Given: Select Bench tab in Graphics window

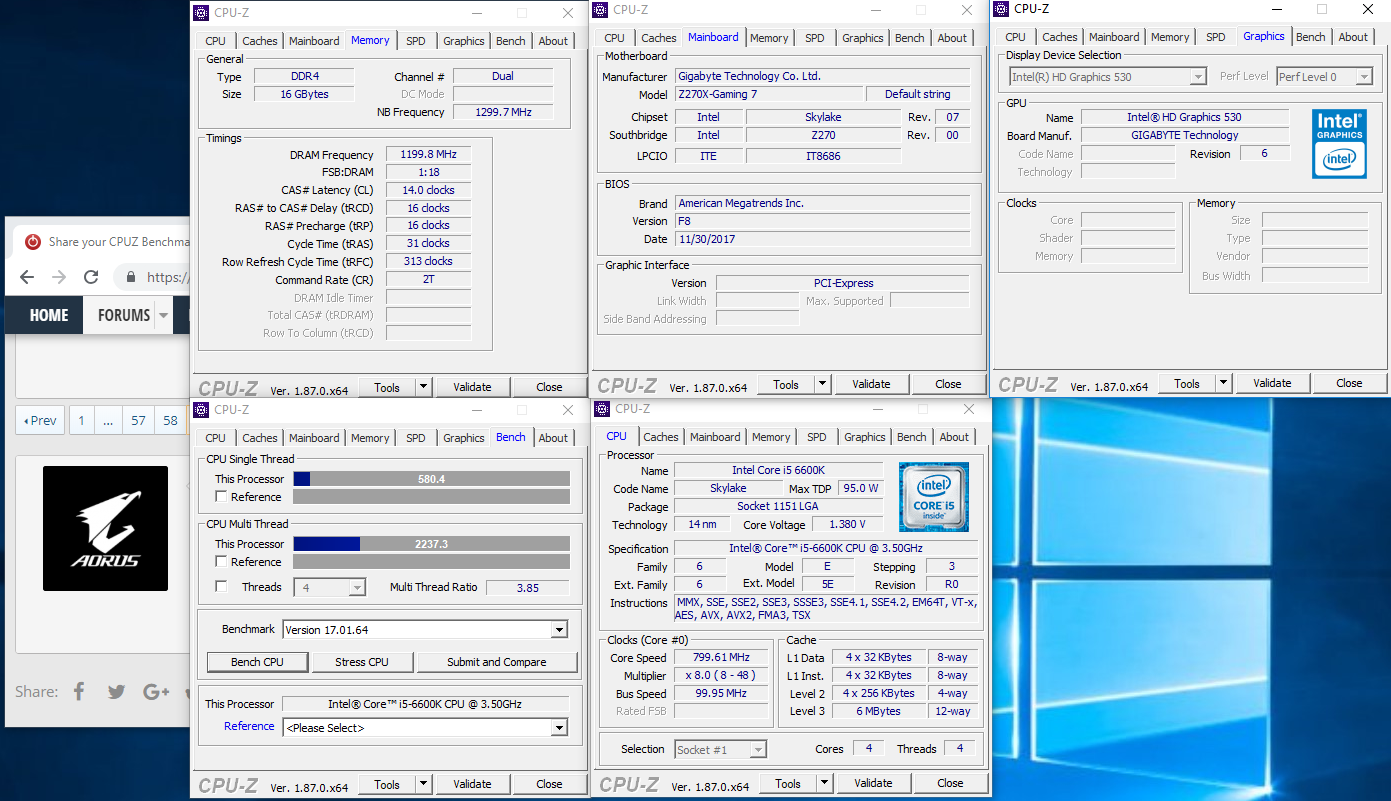Looking at the screenshot, I should tap(1310, 37).
